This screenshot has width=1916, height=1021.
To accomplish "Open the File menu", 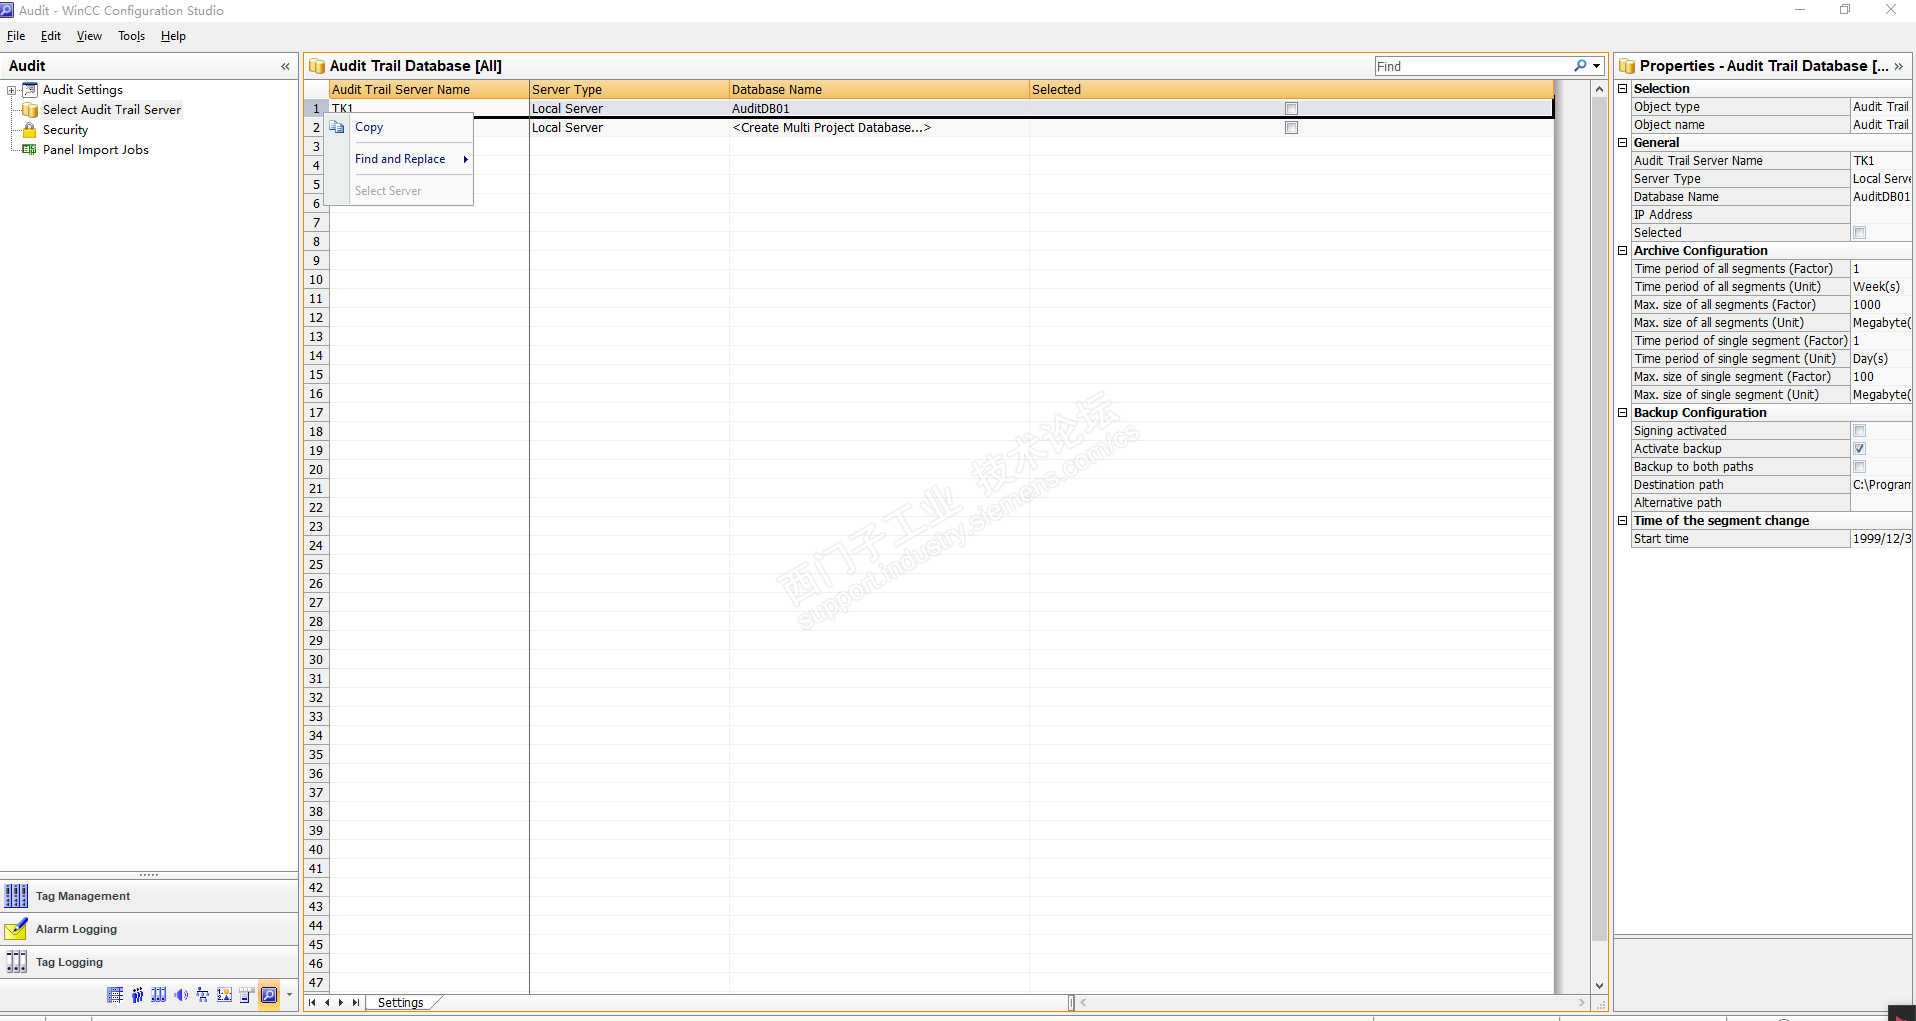I will [16, 36].
